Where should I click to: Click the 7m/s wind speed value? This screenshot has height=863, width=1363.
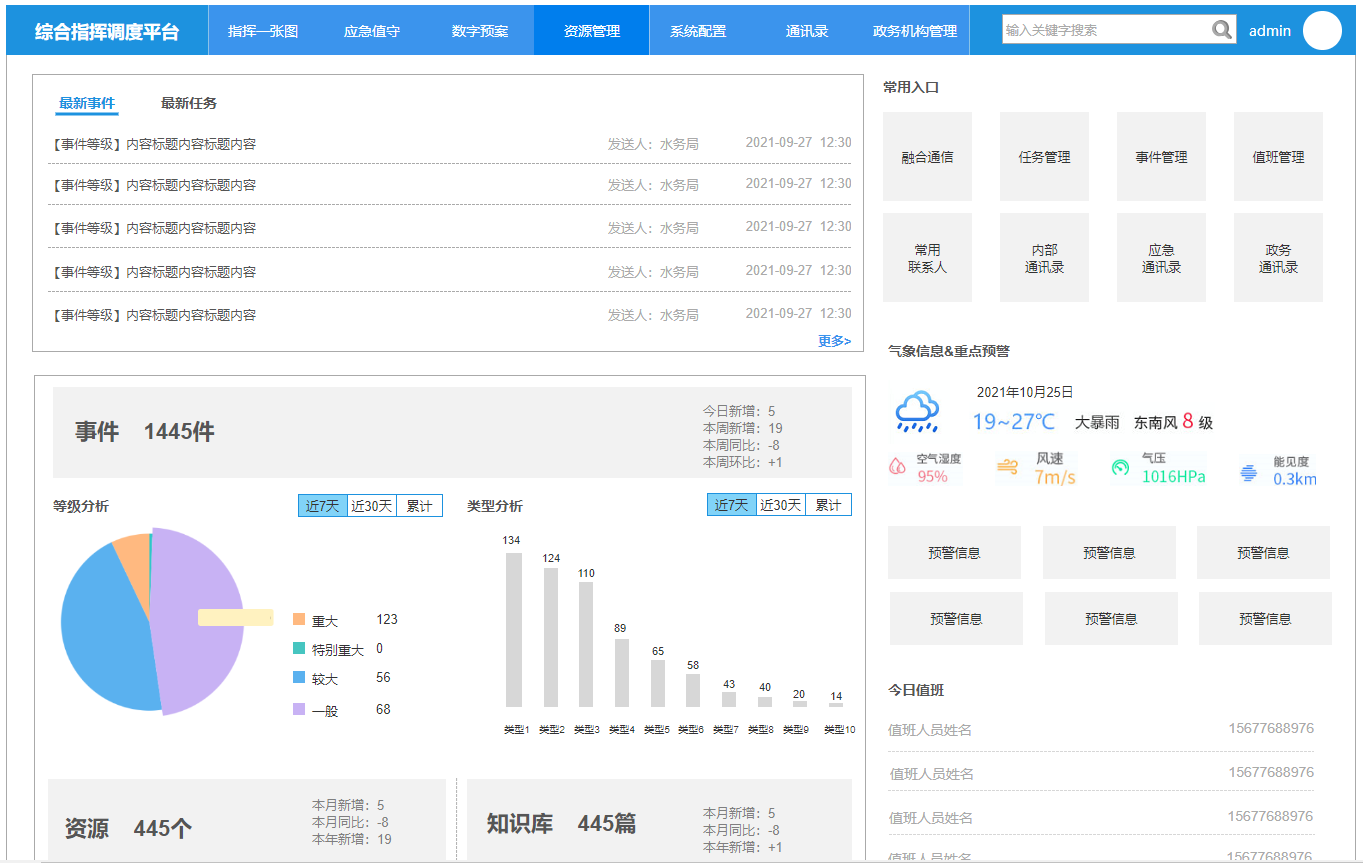coord(1055,477)
